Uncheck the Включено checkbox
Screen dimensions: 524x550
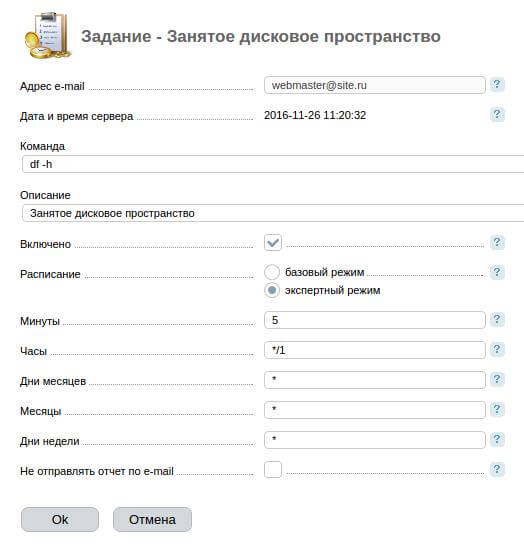(x=273, y=242)
